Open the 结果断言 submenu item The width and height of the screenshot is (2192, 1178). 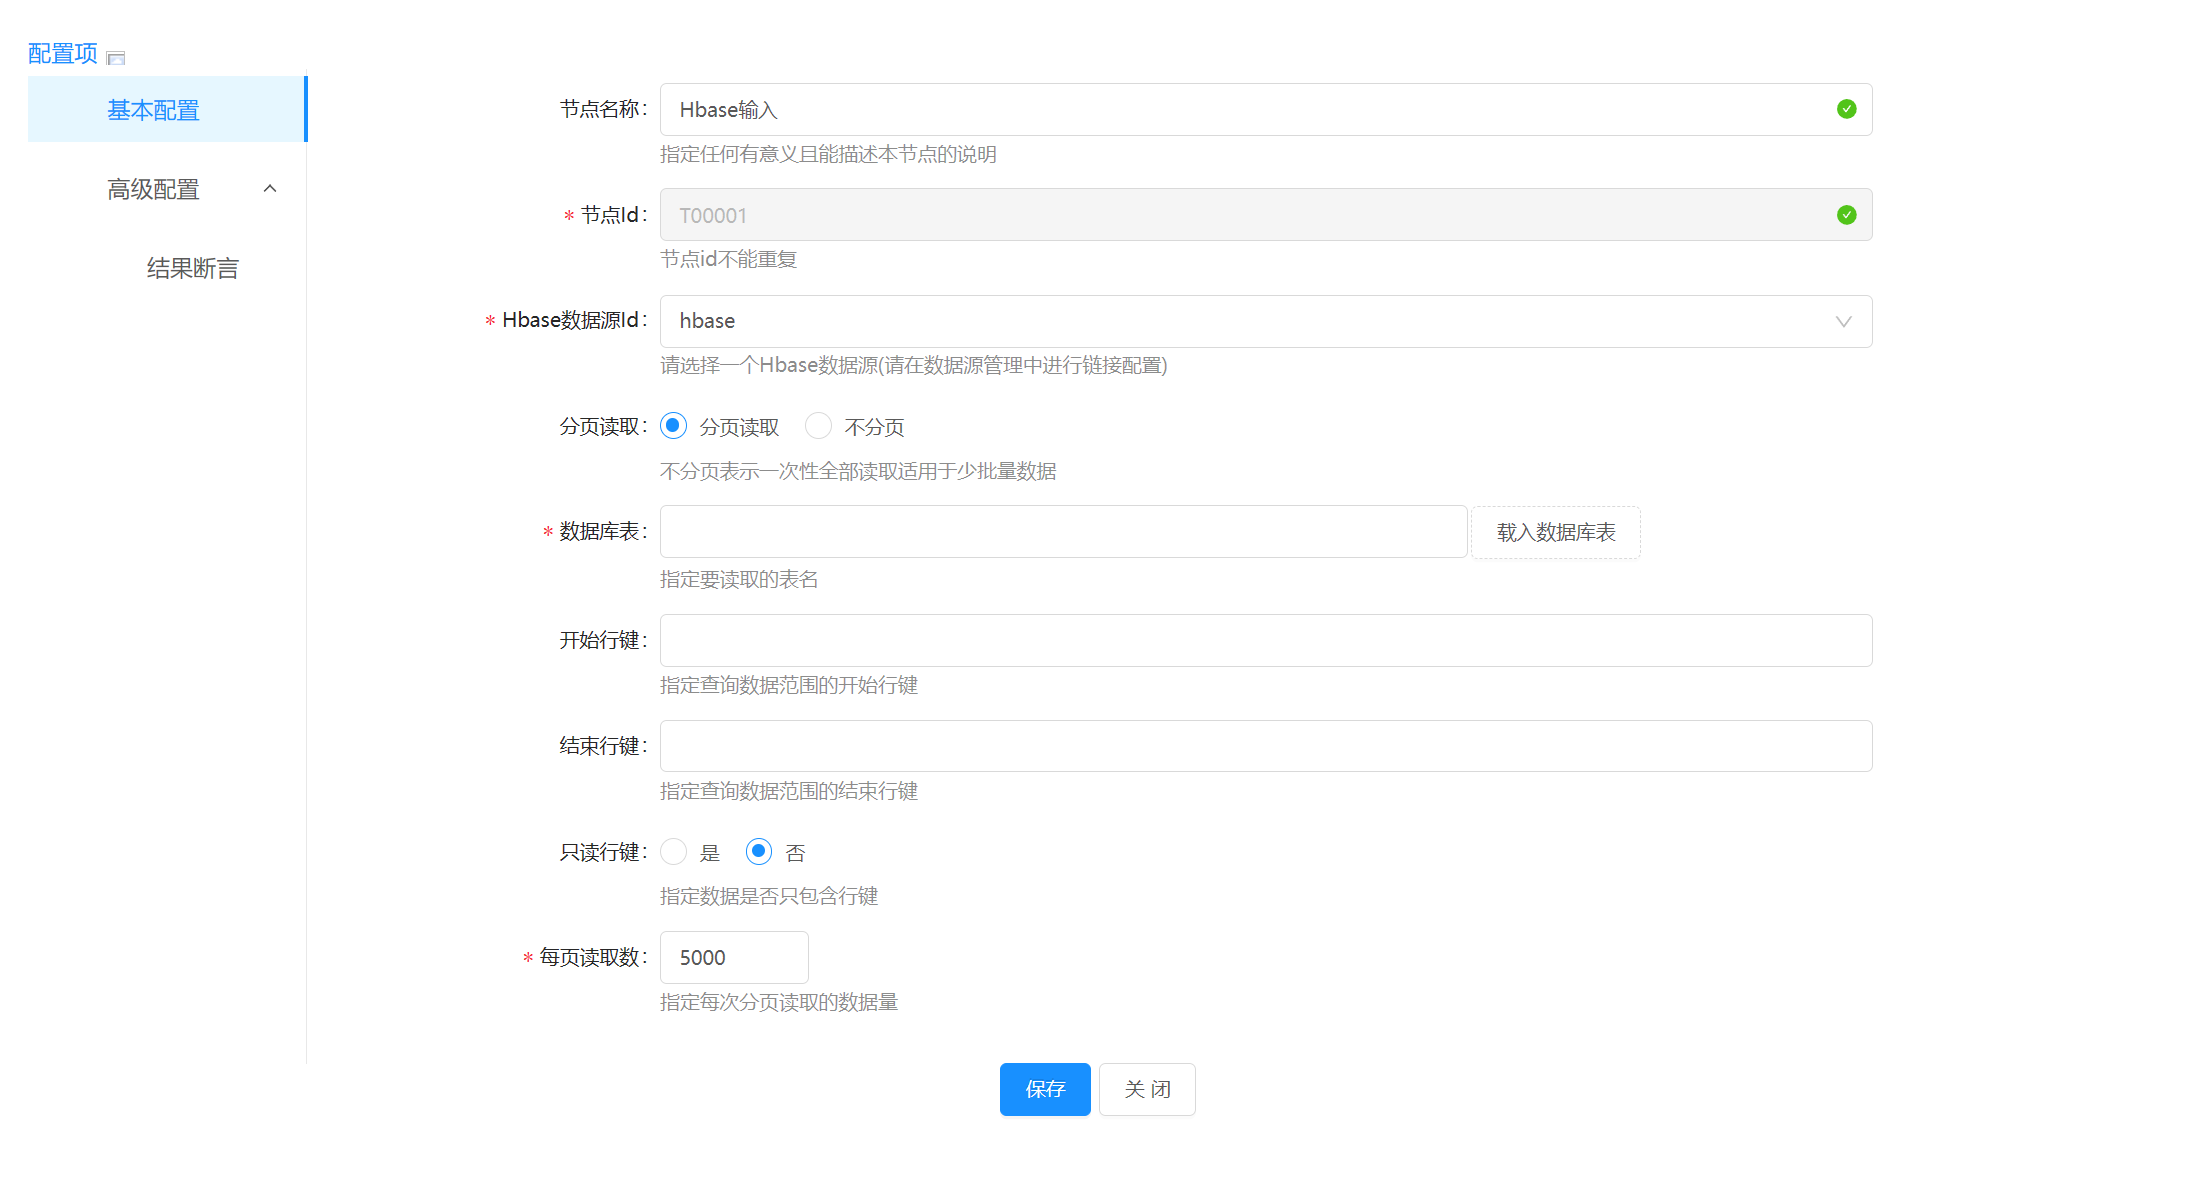click(x=192, y=268)
